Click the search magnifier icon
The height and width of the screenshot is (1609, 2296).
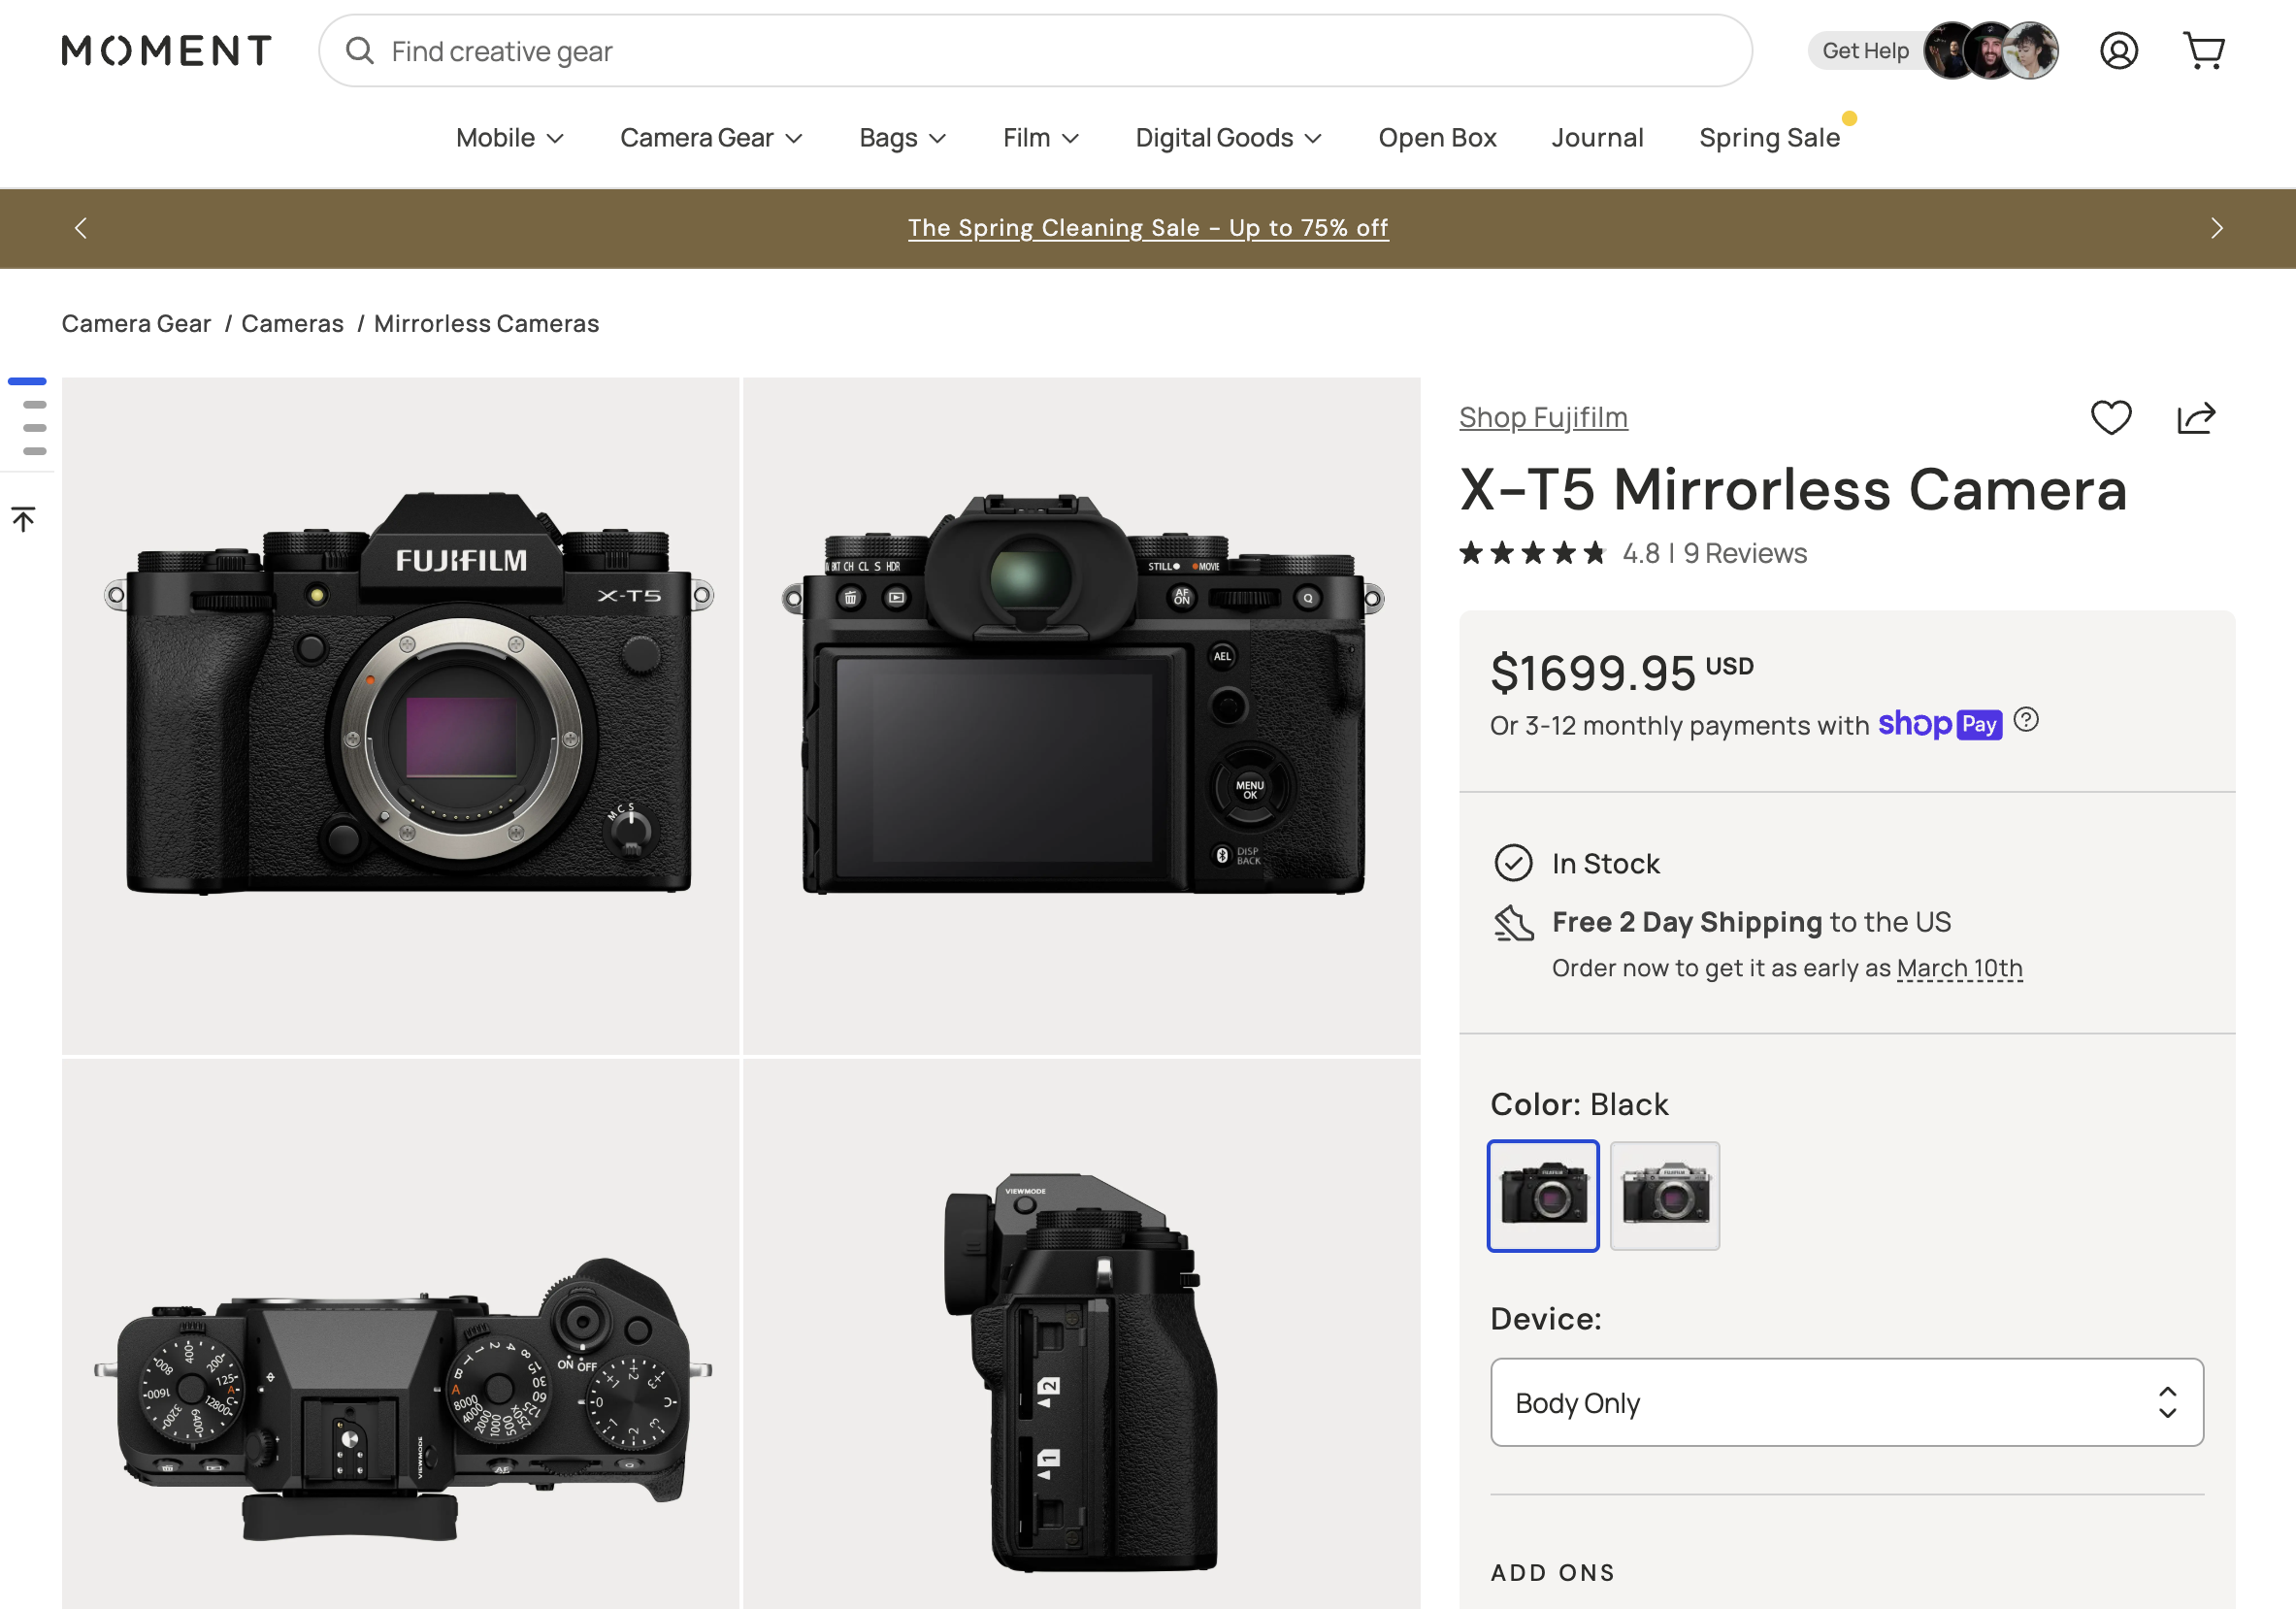pyautogui.click(x=359, y=51)
